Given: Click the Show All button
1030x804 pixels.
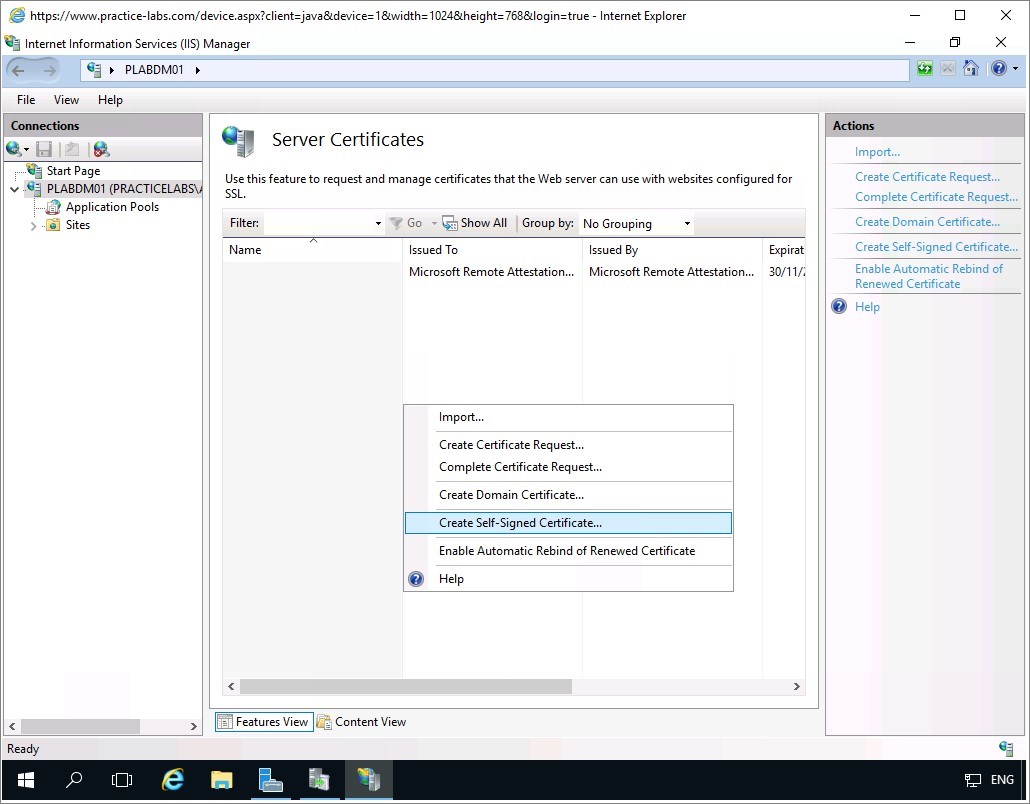Looking at the screenshot, I should pyautogui.click(x=475, y=223).
